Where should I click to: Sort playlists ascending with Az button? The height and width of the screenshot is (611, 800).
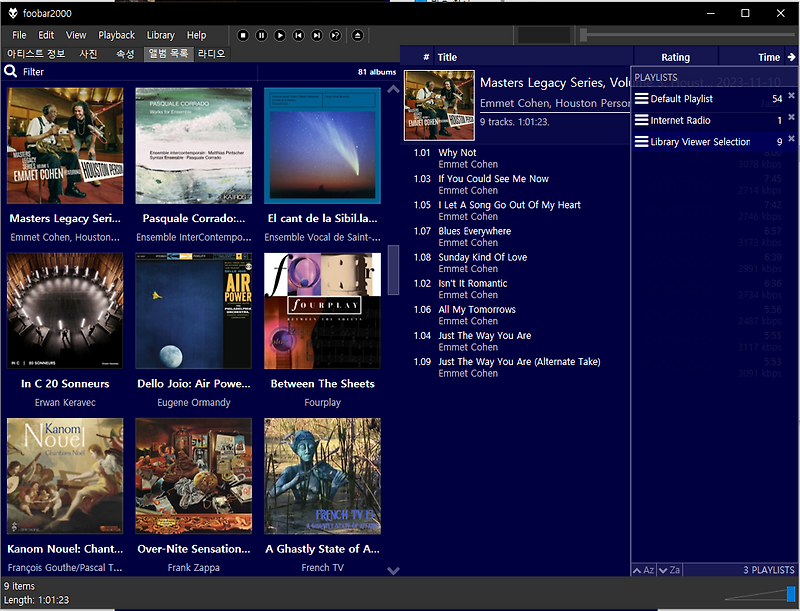(644, 570)
